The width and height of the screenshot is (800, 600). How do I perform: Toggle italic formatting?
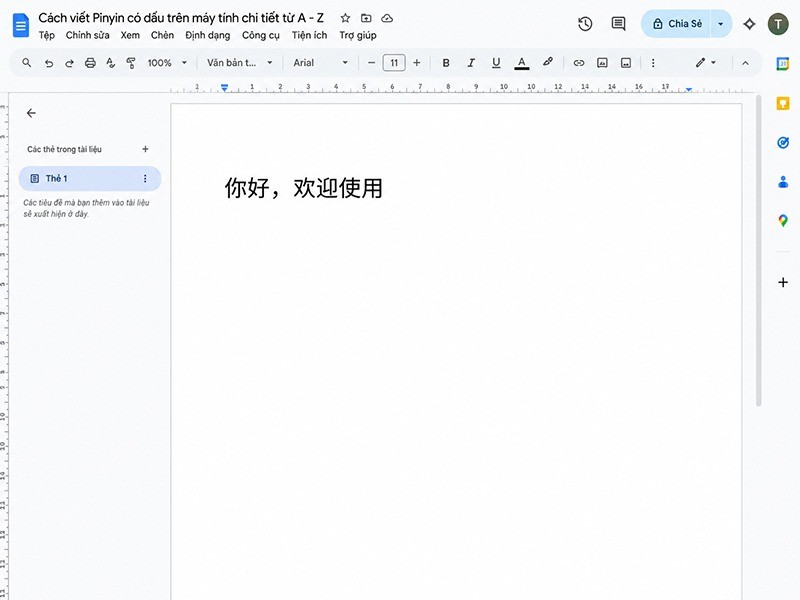(x=471, y=63)
